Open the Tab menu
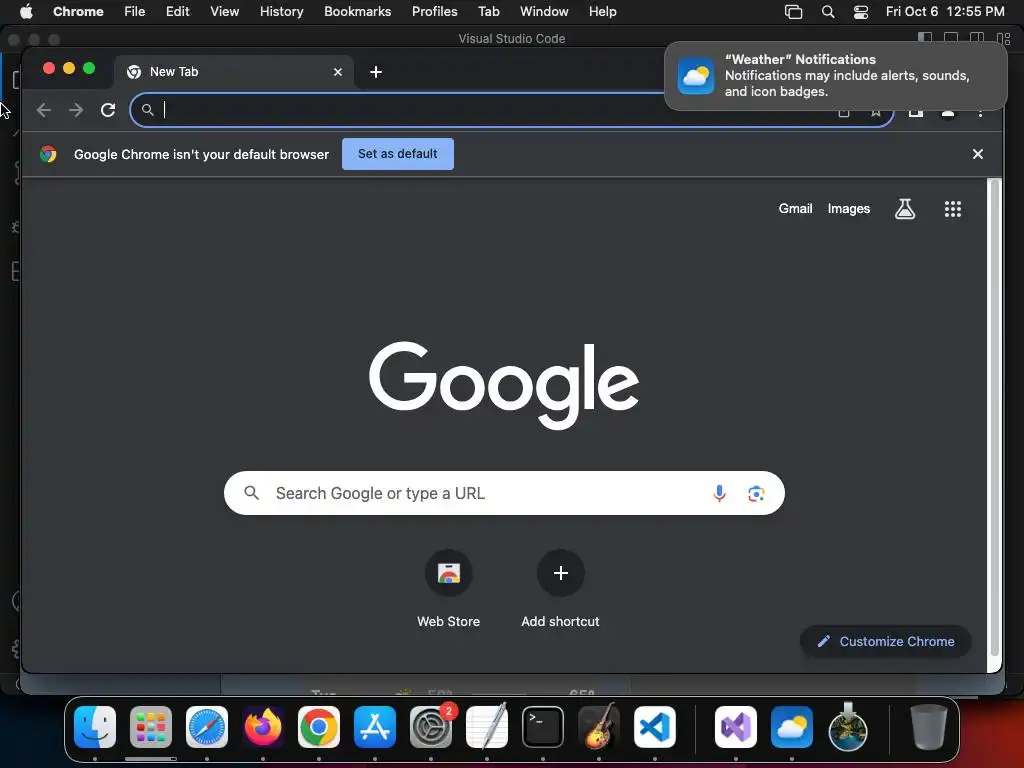Image resolution: width=1024 pixels, height=768 pixels. [488, 12]
